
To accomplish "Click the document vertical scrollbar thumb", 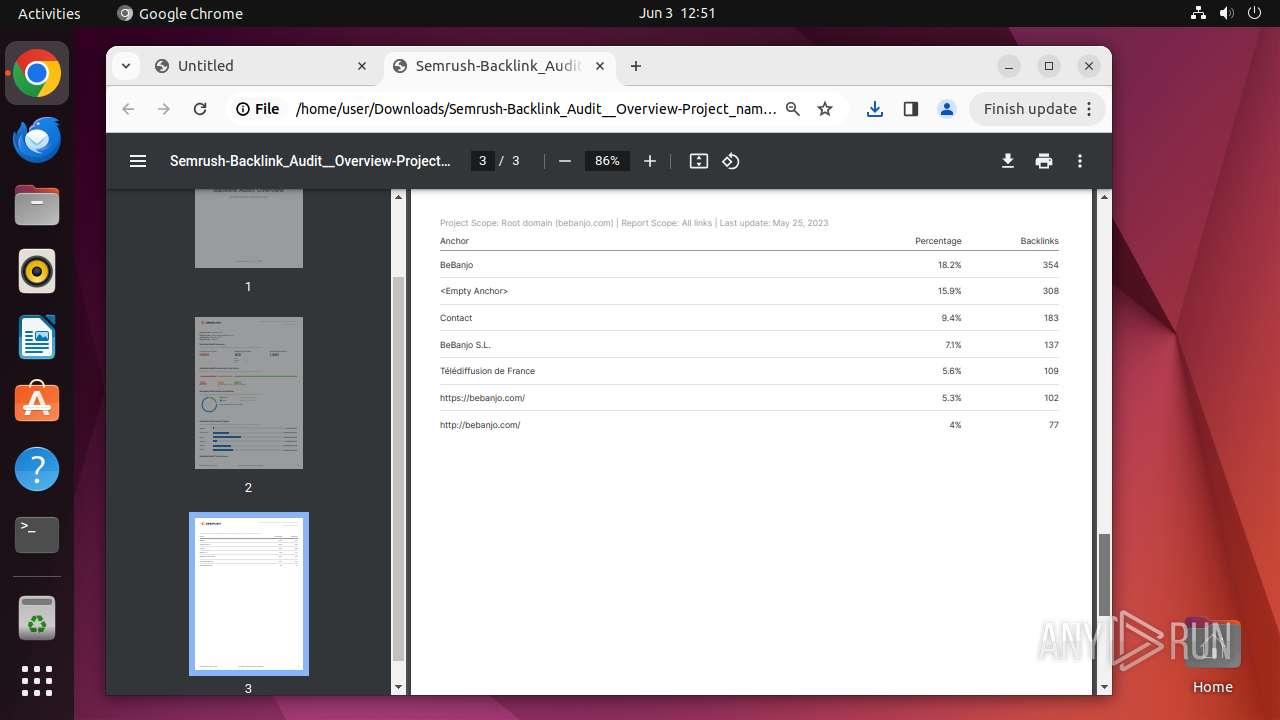I will pos(1105,575).
